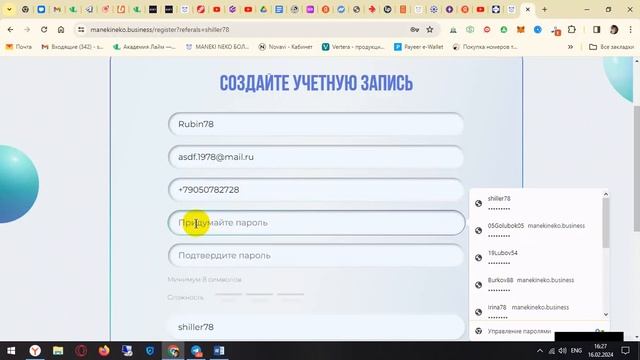This screenshot has width=640, height=360.
Task: Open Opera from taskbar
Action: pyautogui.click(x=81, y=351)
